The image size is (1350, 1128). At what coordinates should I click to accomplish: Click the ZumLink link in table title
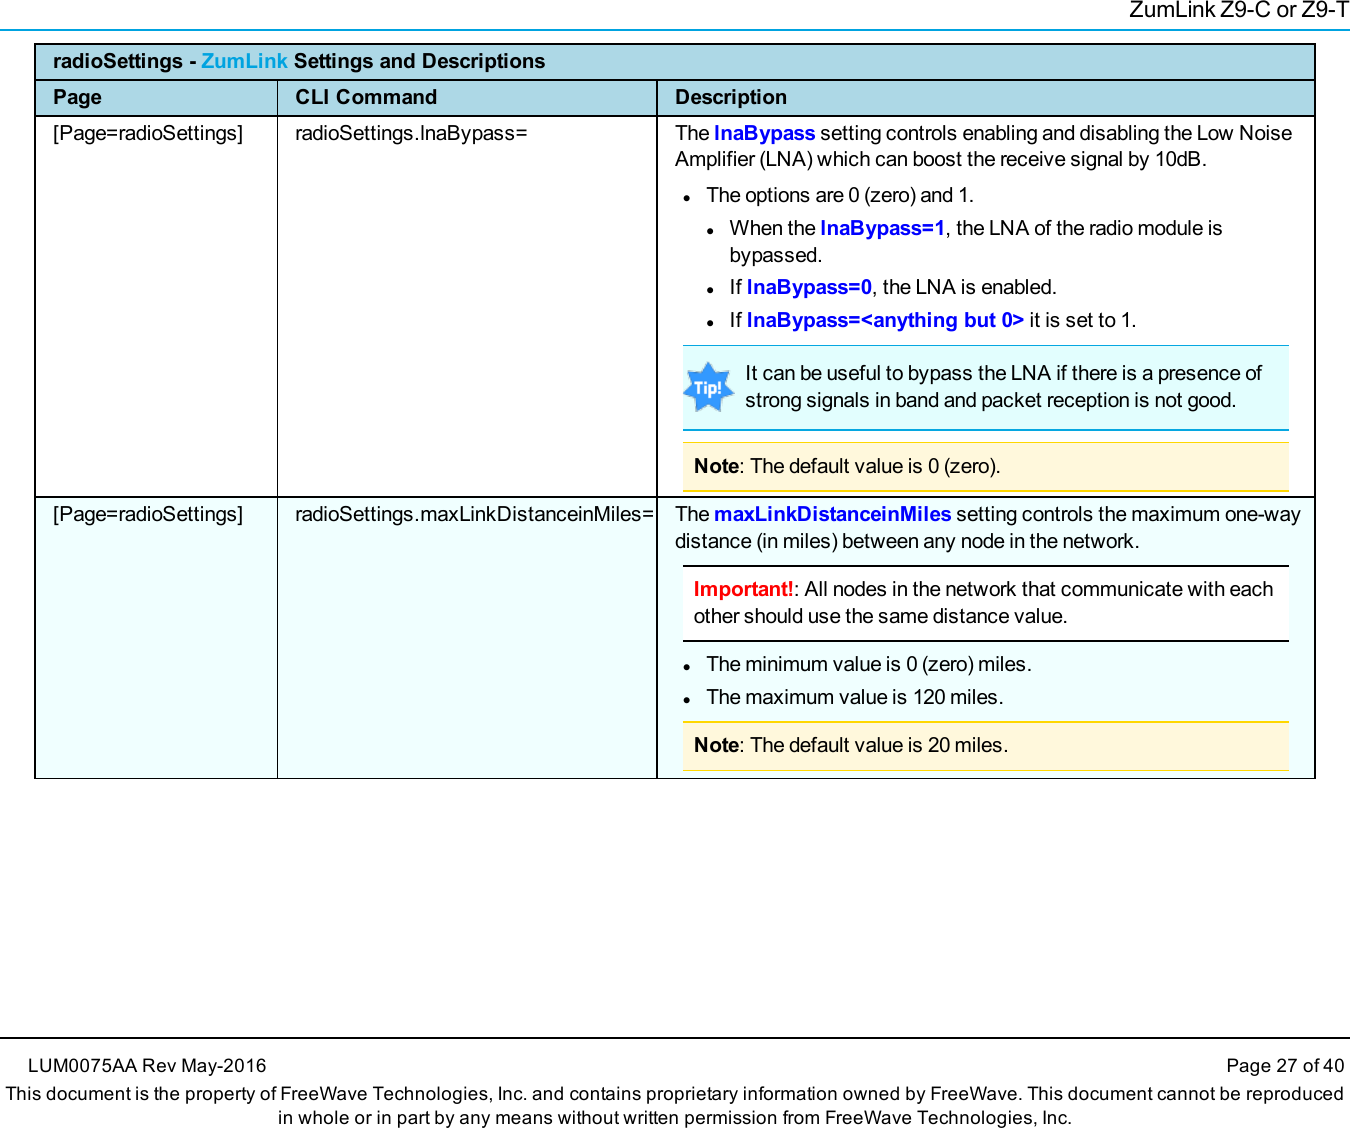pyautogui.click(x=244, y=61)
